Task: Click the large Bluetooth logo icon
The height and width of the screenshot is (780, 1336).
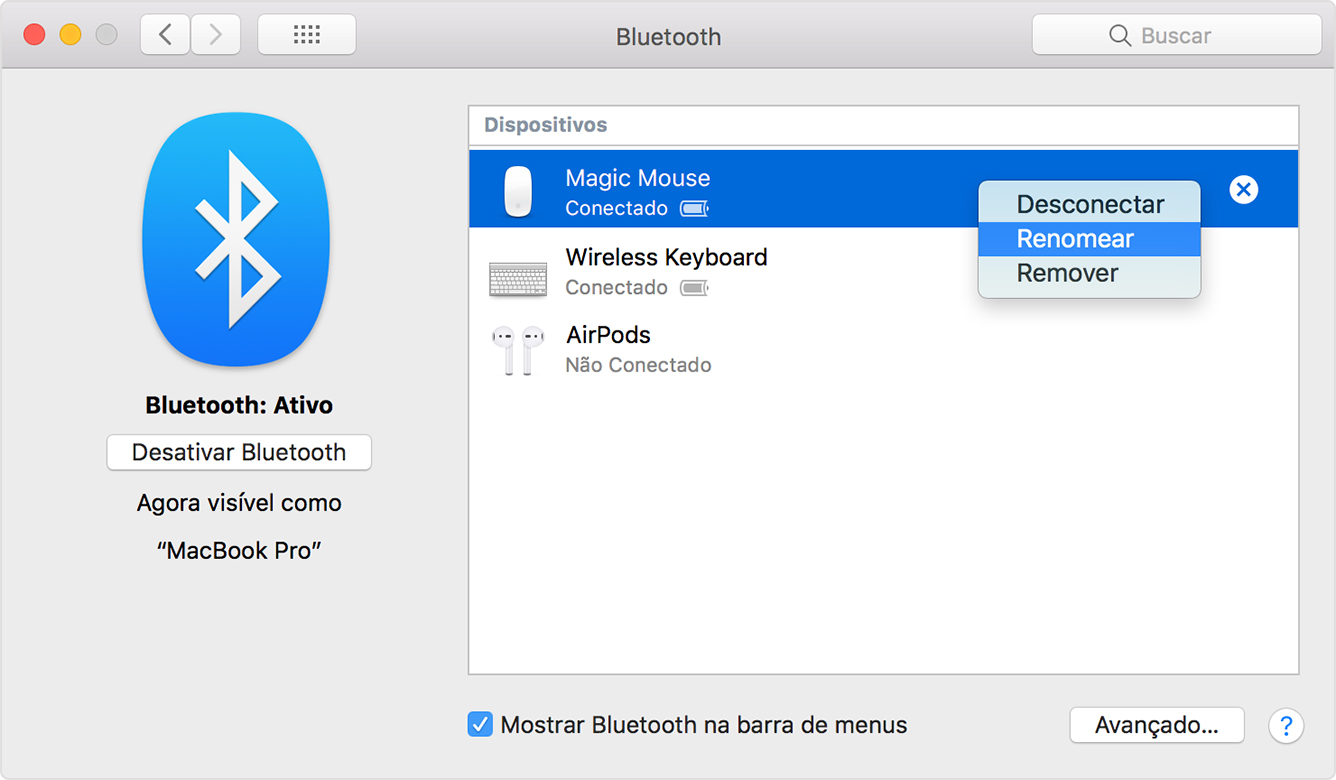Action: coord(236,240)
